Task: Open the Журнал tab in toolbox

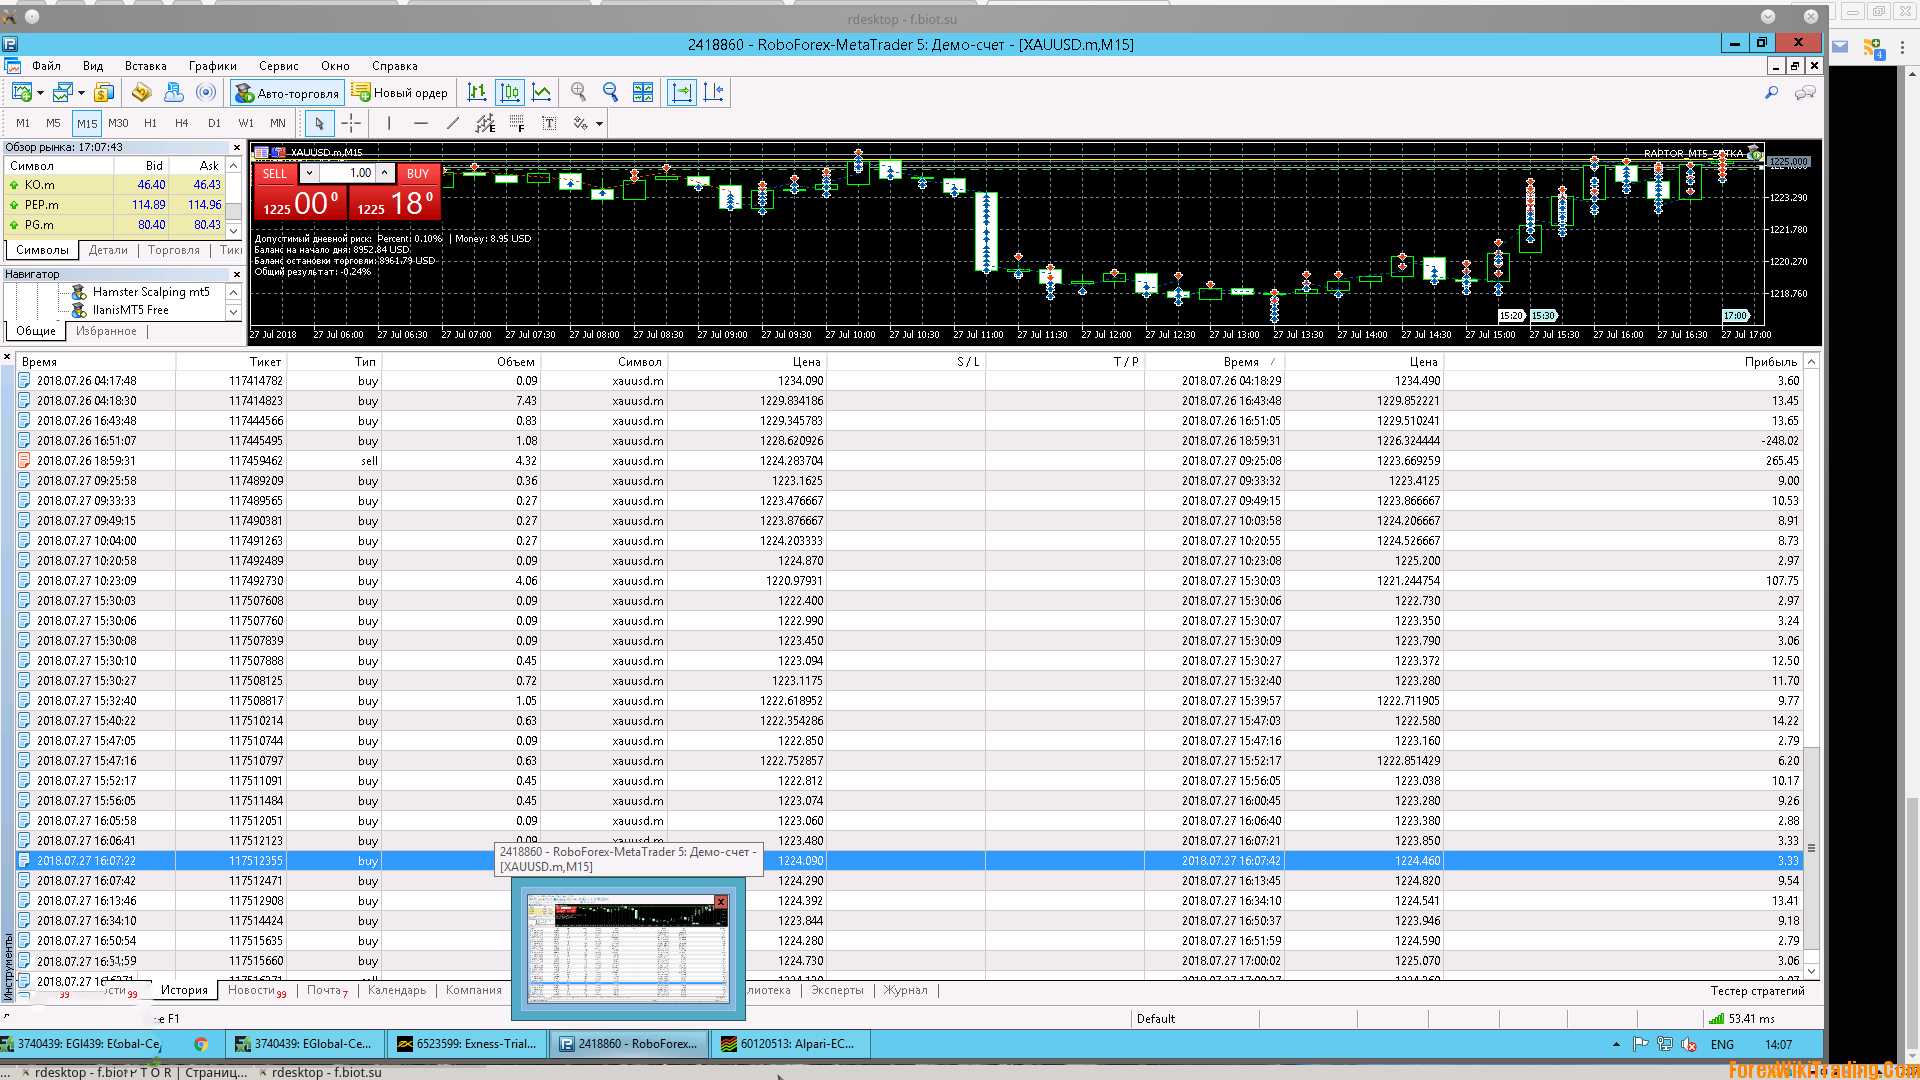Action: (905, 990)
